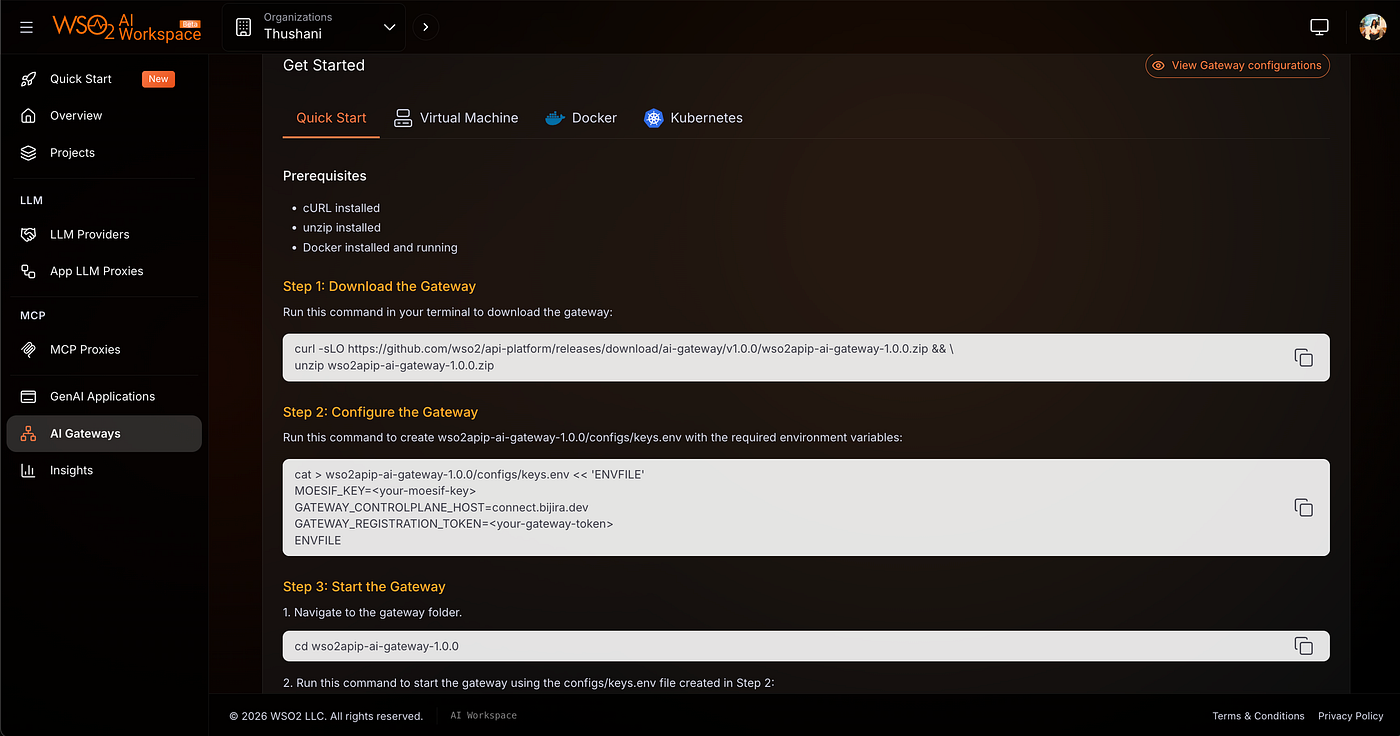Image resolution: width=1400 pixels, height=736 pixels.
Task: Switch to the Kubernetes tab
Action: pyautogui.click(x=693, y=118)
